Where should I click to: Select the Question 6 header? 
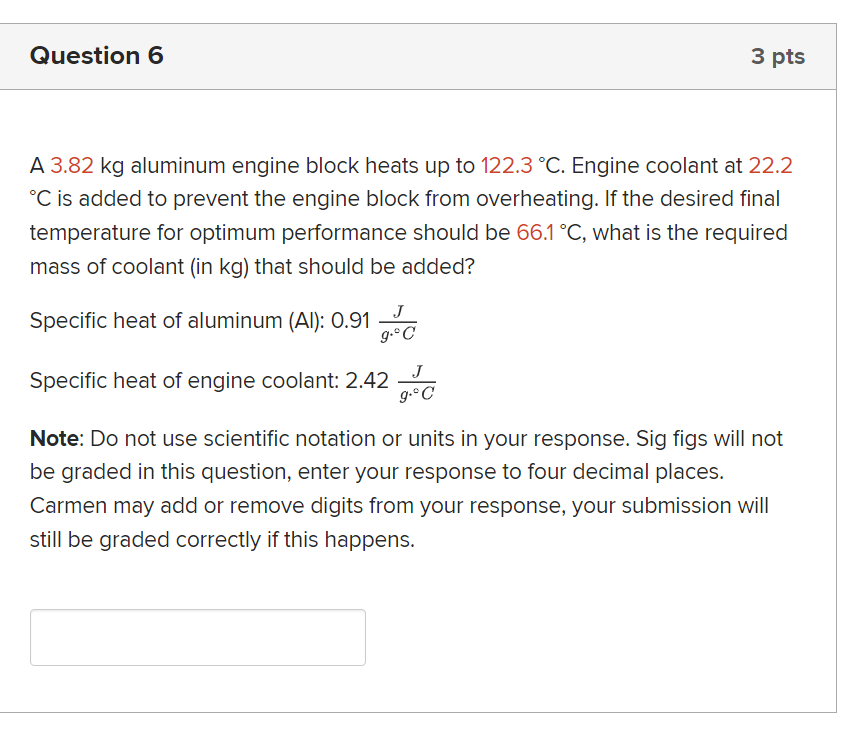(x=97, y=56)
